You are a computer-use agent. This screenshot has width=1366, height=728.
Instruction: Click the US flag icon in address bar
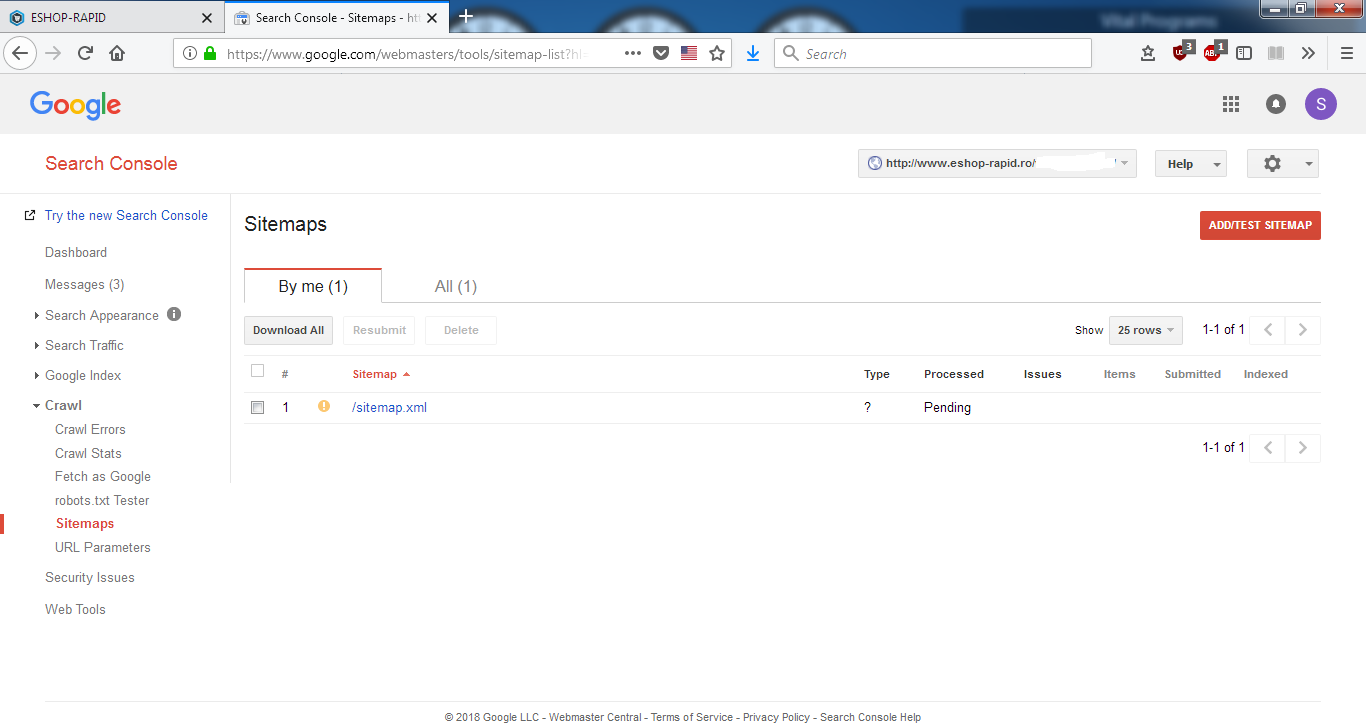(689, 54)
